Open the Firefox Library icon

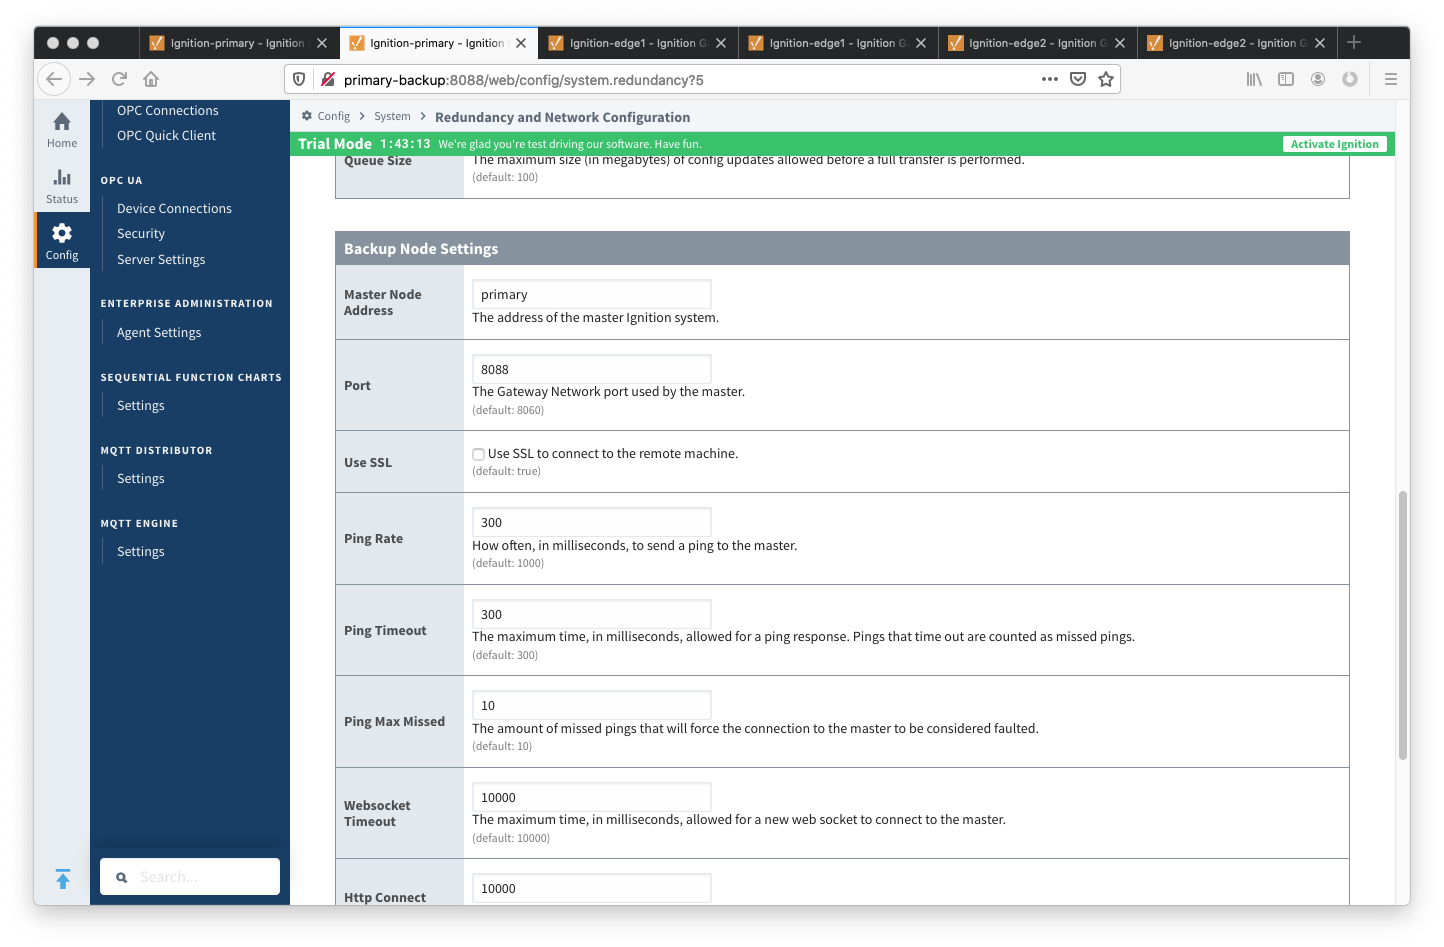pyautogui.click(x=1254, y=79)
